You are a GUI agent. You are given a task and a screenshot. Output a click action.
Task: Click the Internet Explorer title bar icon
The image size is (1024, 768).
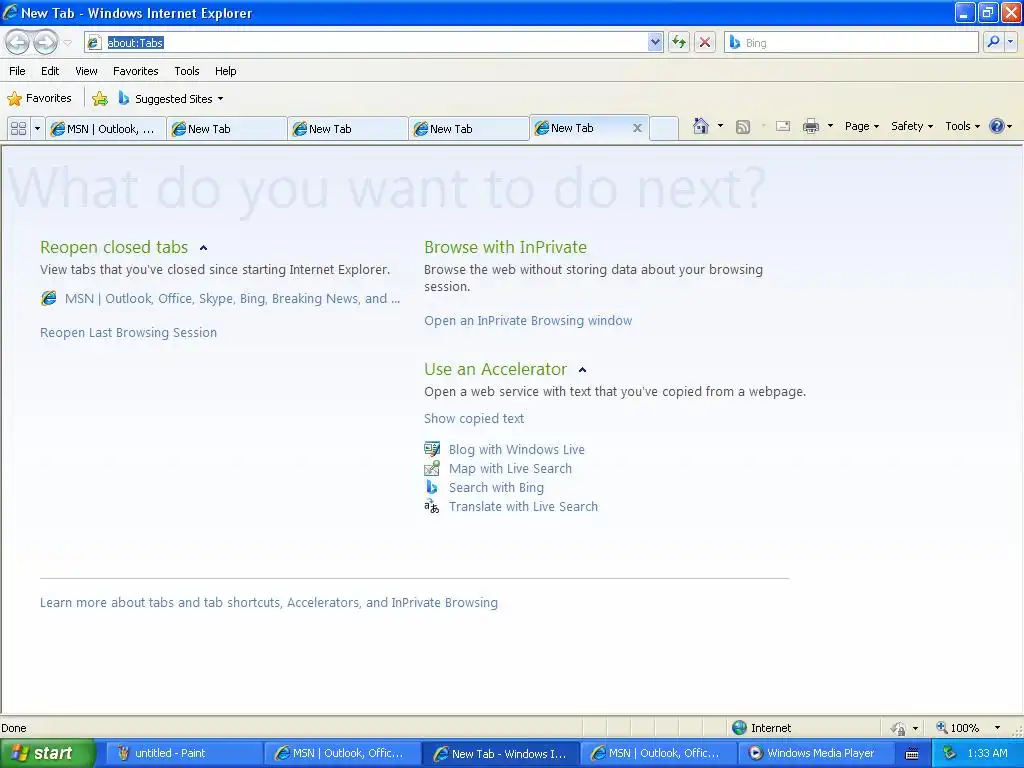10,12
